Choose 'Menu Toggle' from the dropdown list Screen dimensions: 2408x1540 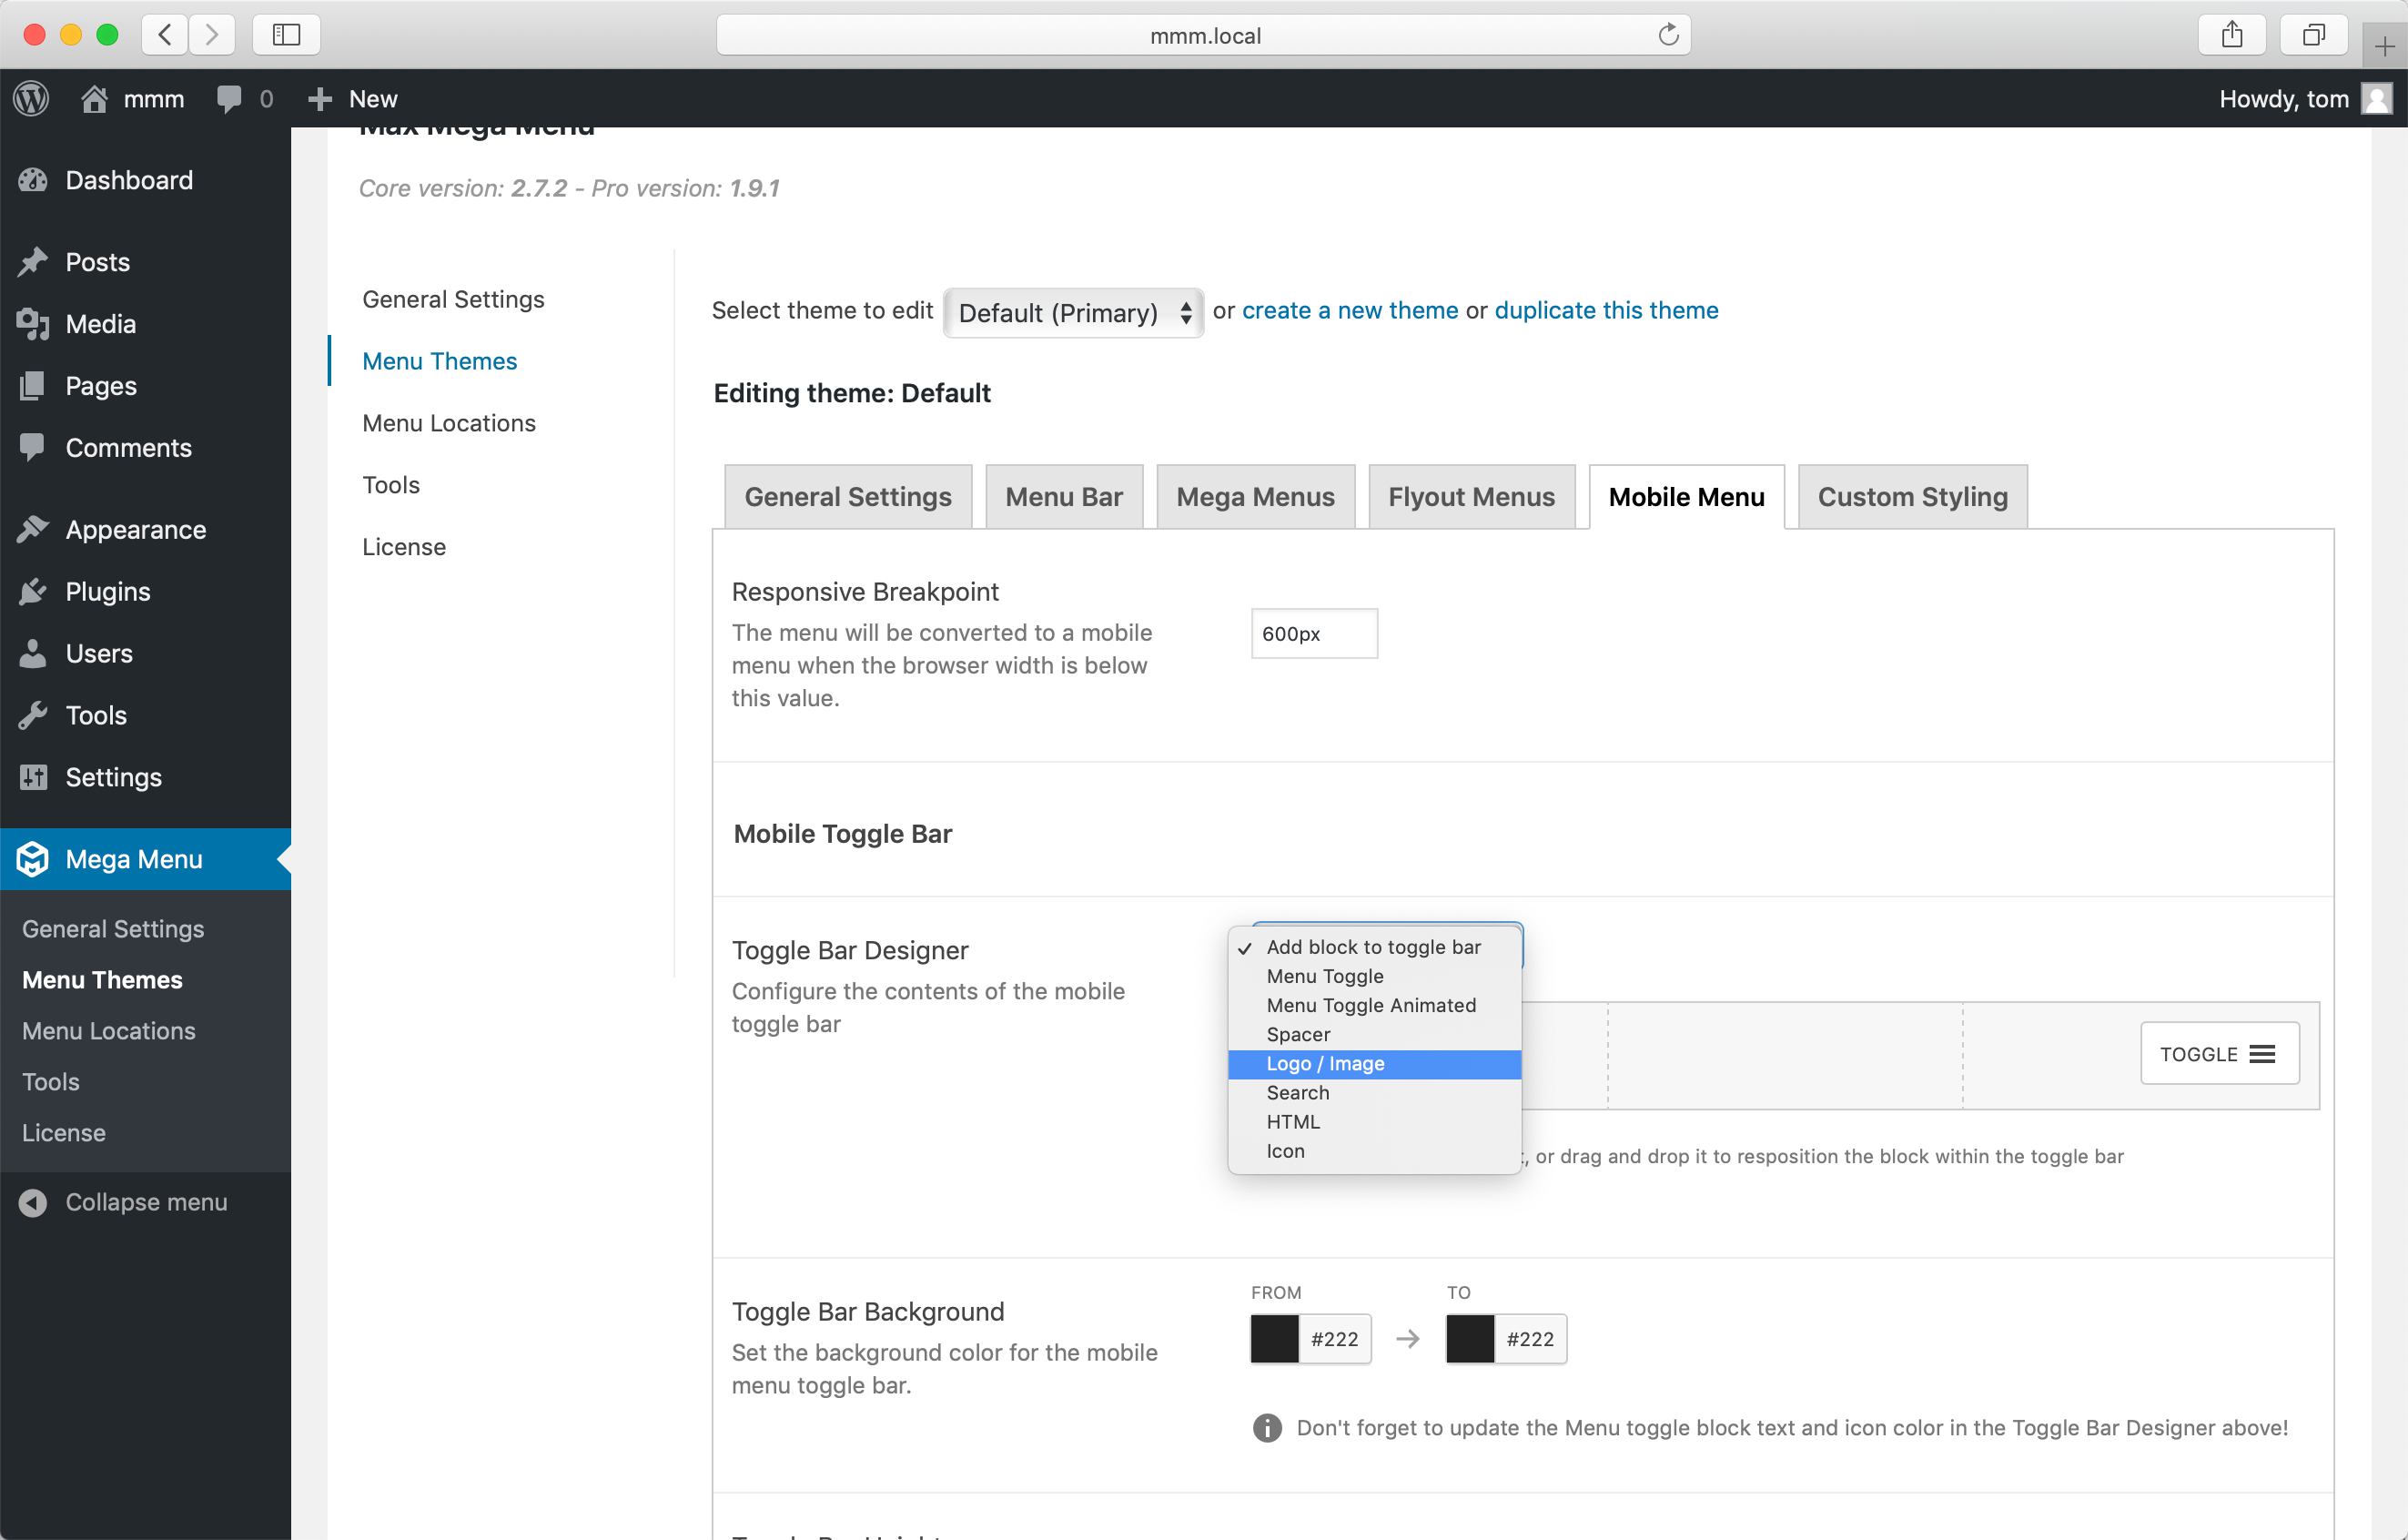1374,976
